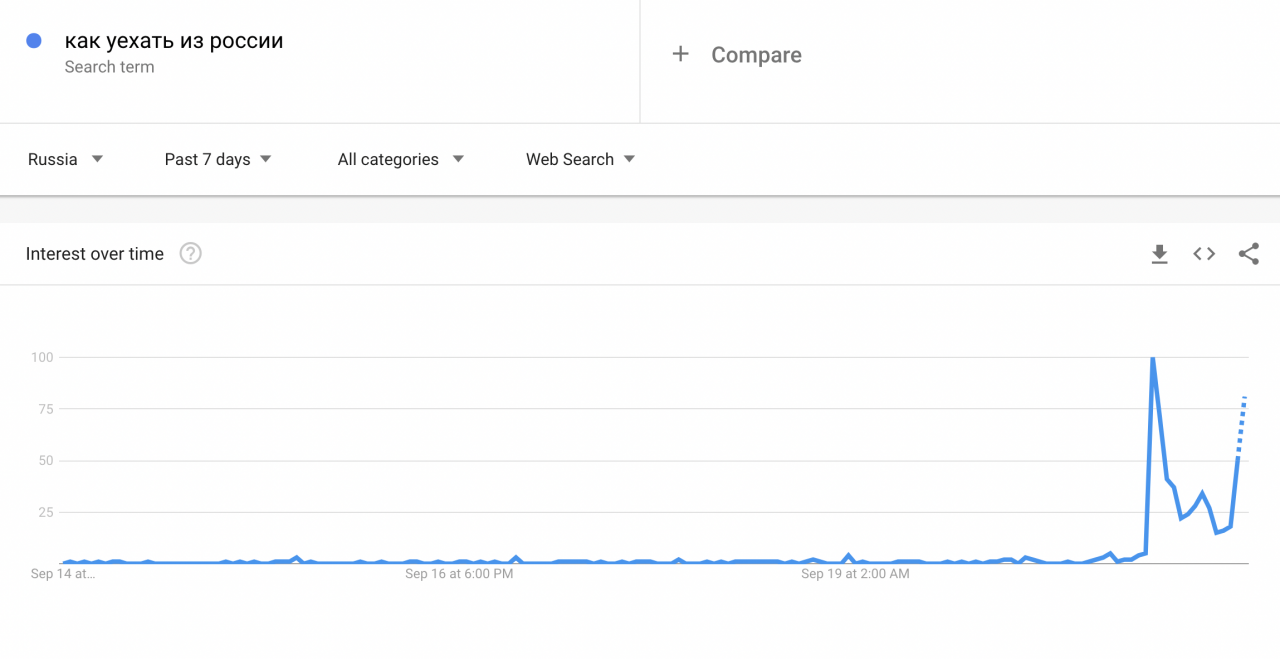The width and height of the screenshot is (1280, 659).
Task: Click the share icon for the chart
Action: pos(1248,254)
